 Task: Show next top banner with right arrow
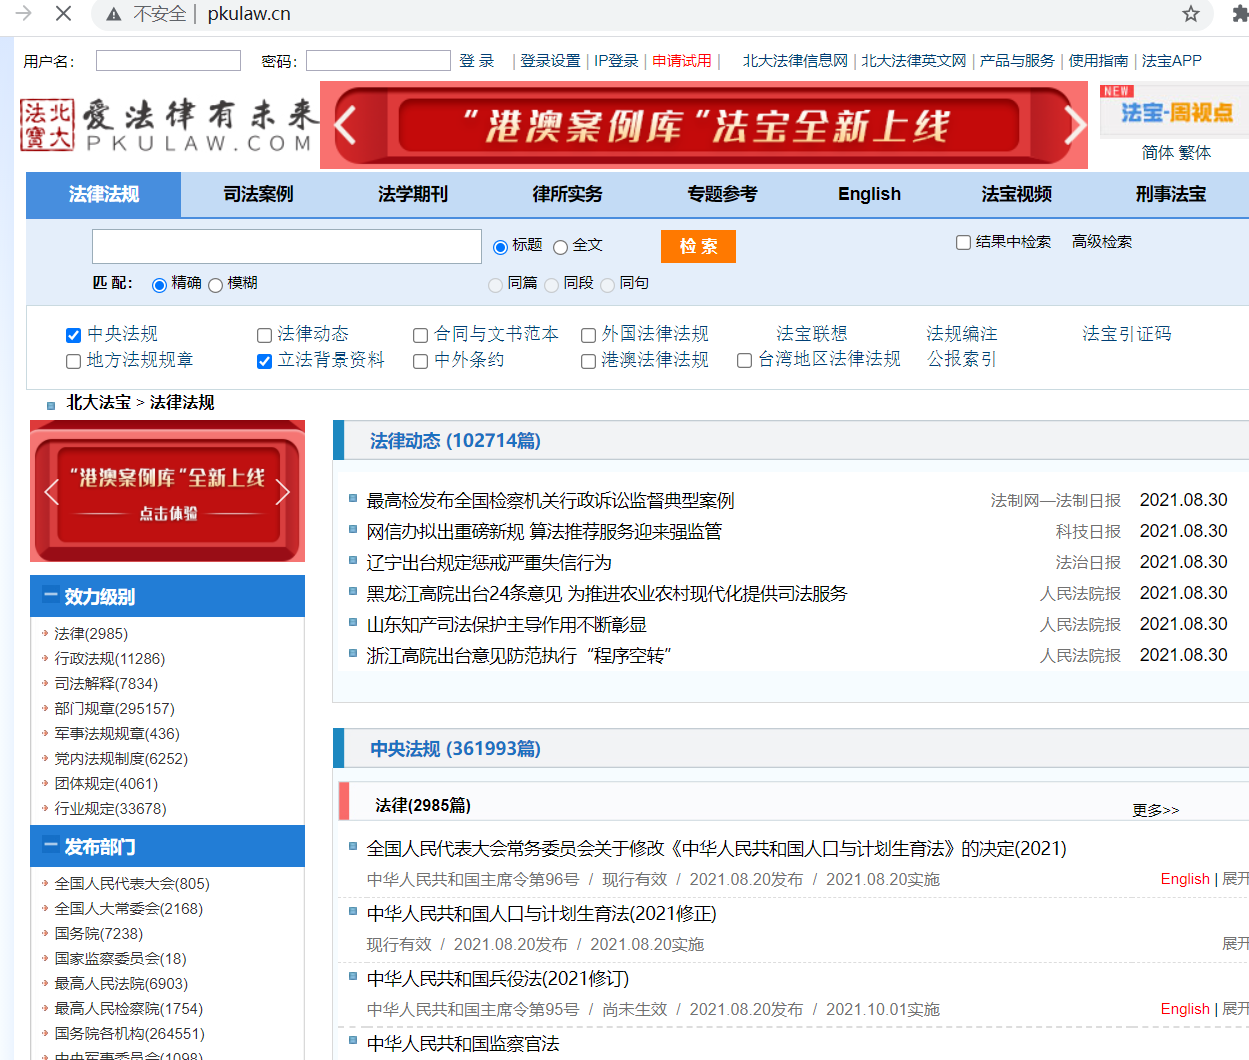pos(1074,126)
